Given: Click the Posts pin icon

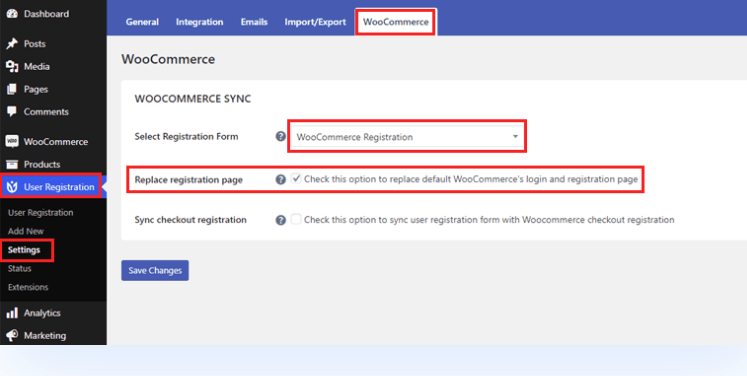Looking at the screenshot, I should click(x=12, y=44).
